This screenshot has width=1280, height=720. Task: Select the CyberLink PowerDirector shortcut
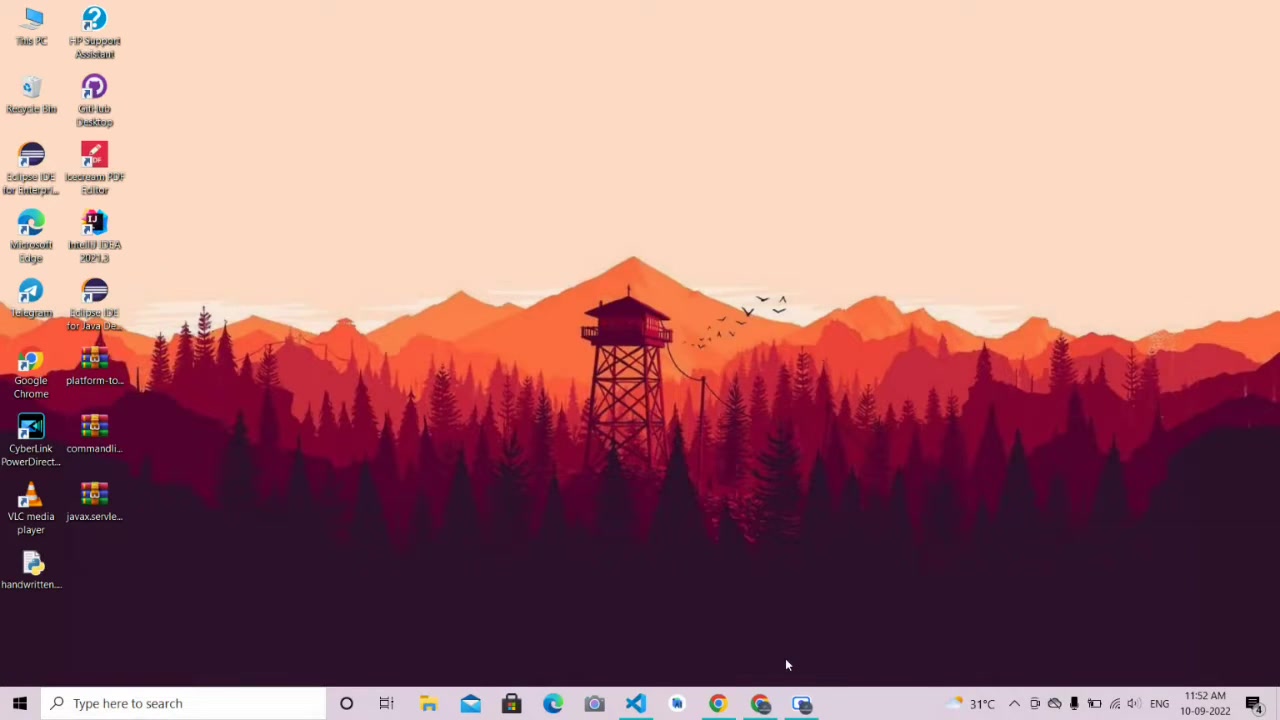(31, 441)
